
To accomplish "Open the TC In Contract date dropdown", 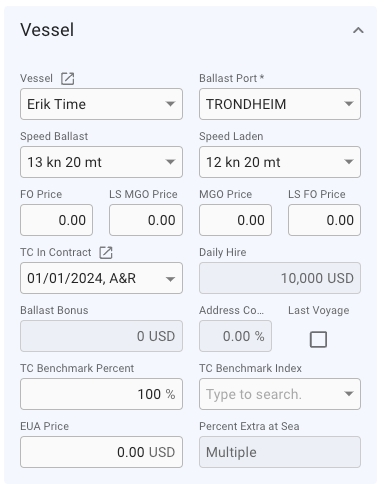I will point(101,278).
